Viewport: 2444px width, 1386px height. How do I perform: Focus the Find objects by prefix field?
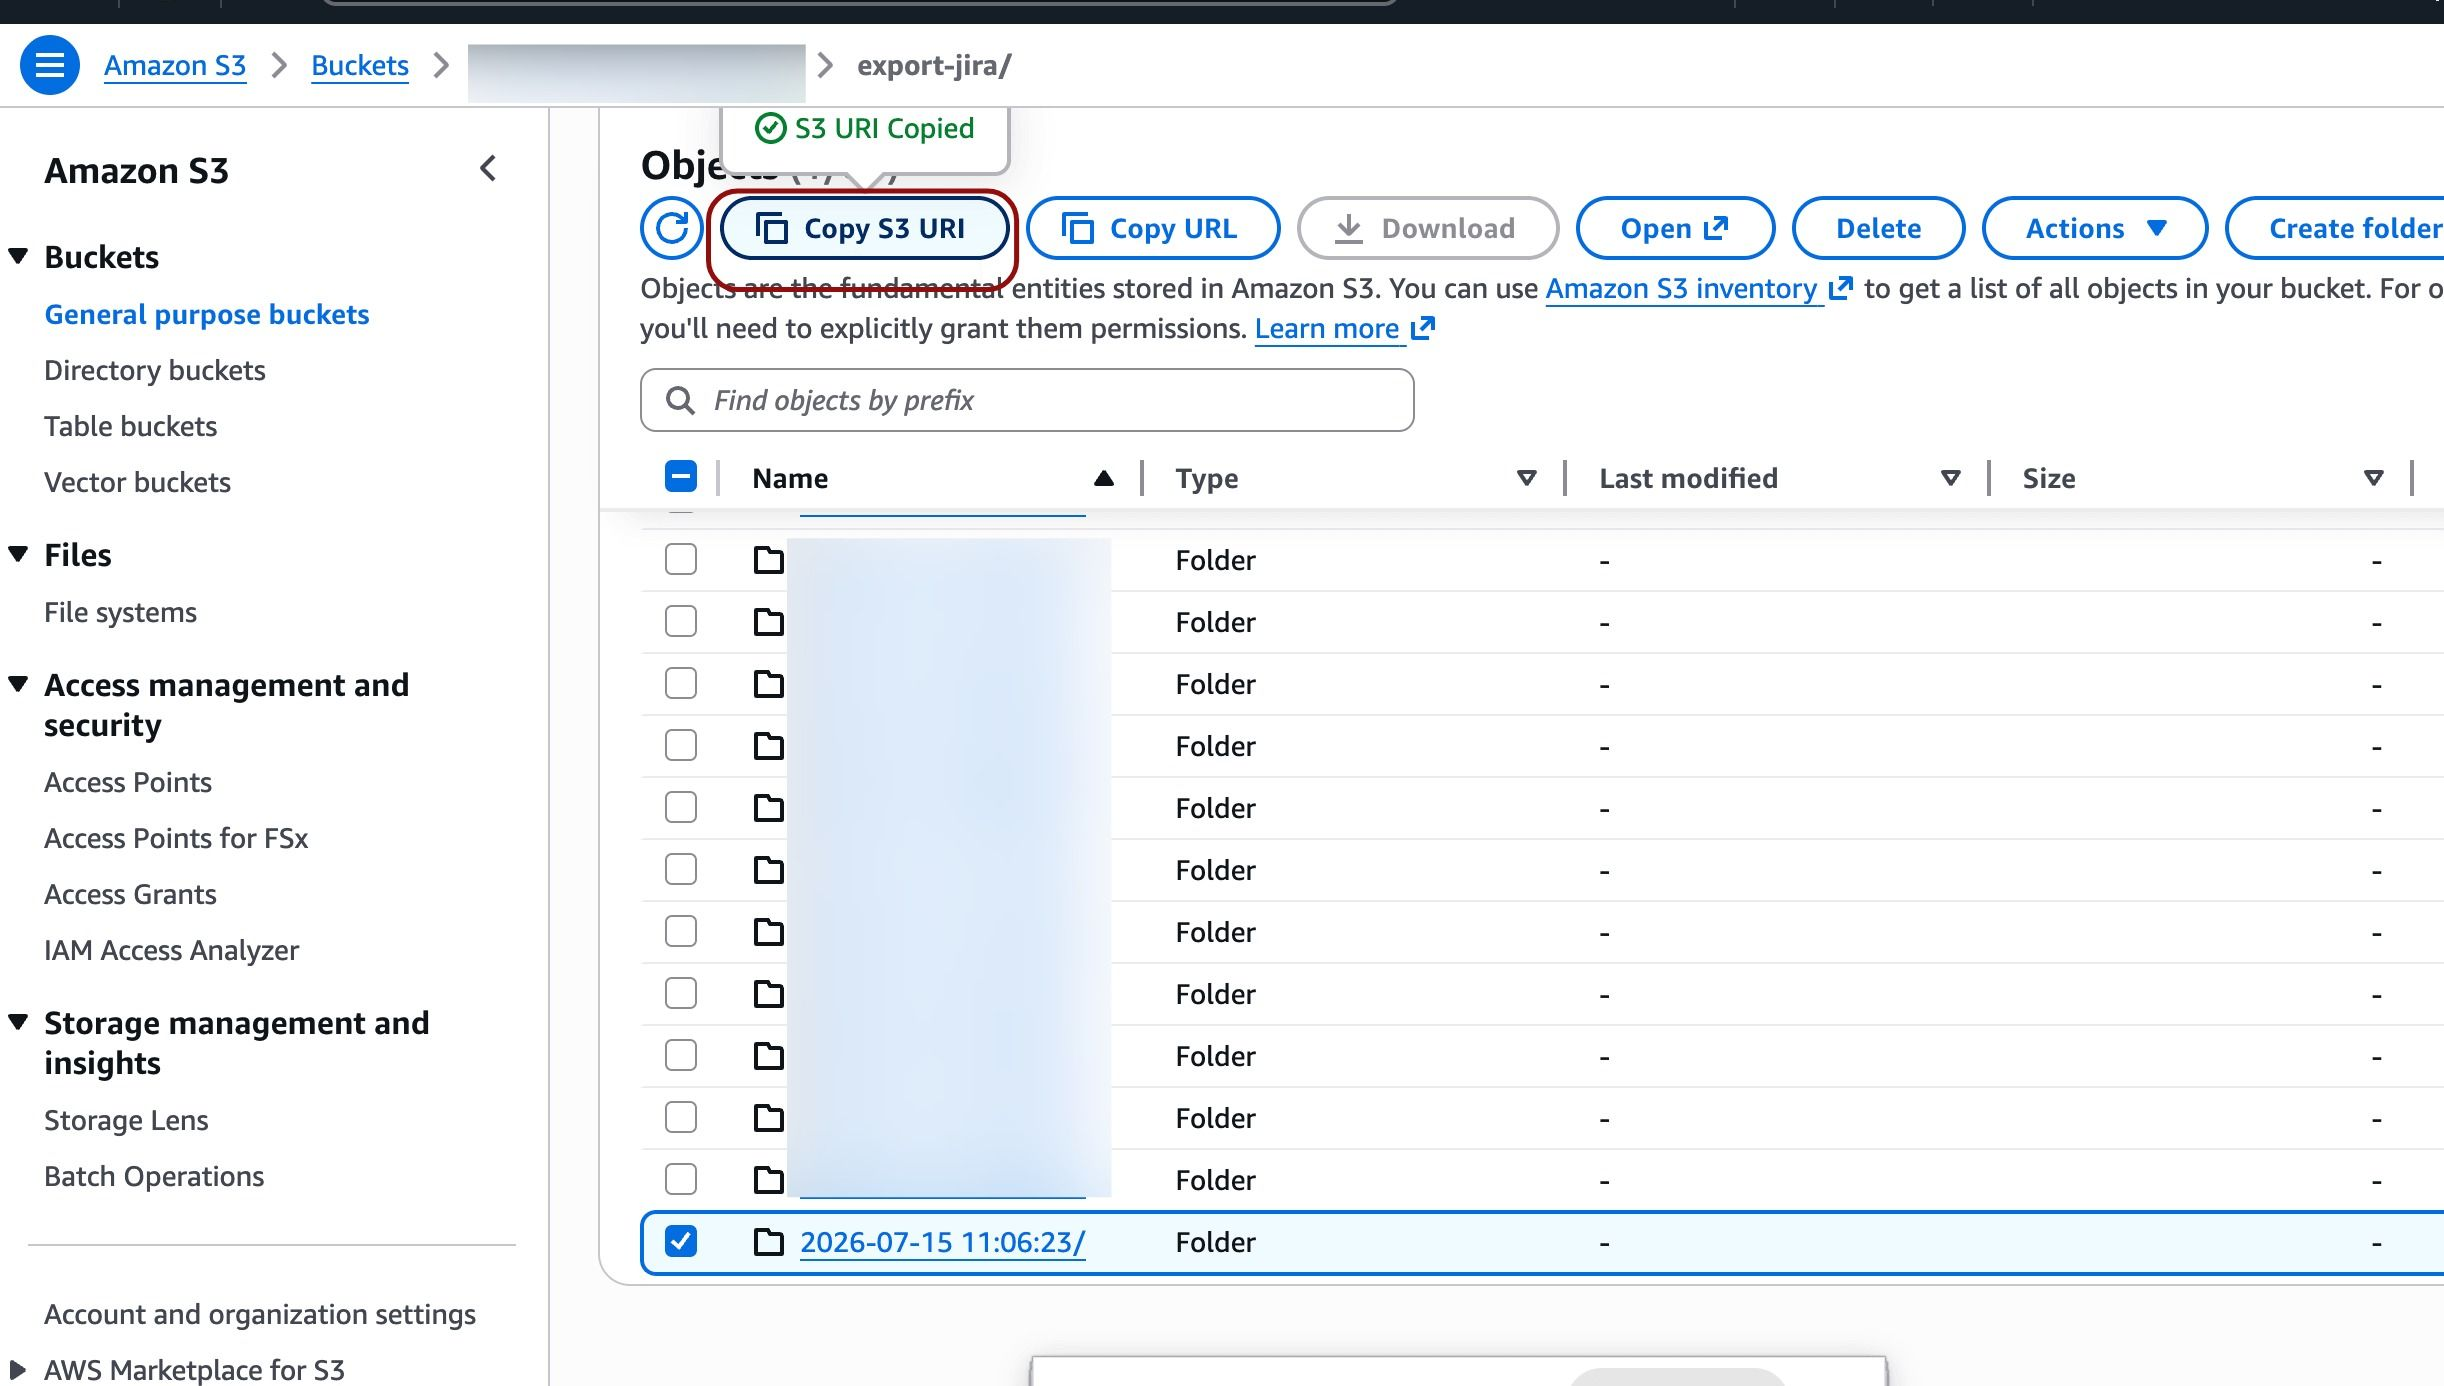point(1027,400)
